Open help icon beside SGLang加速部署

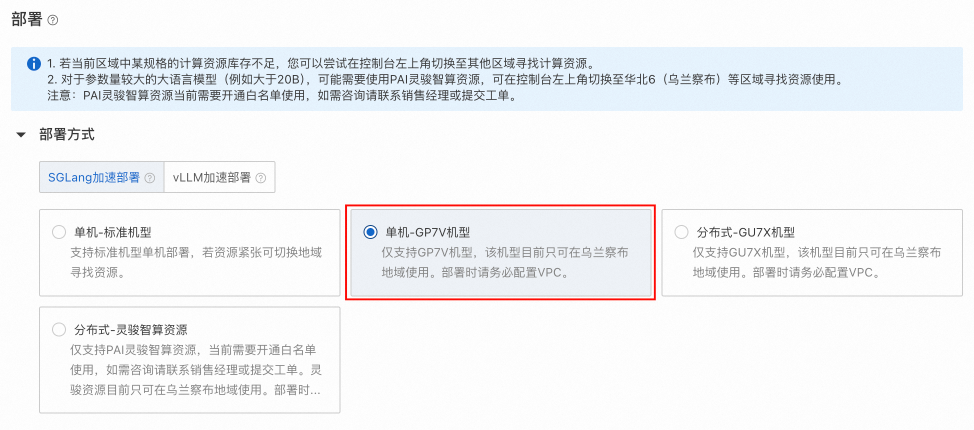(149, 178)
